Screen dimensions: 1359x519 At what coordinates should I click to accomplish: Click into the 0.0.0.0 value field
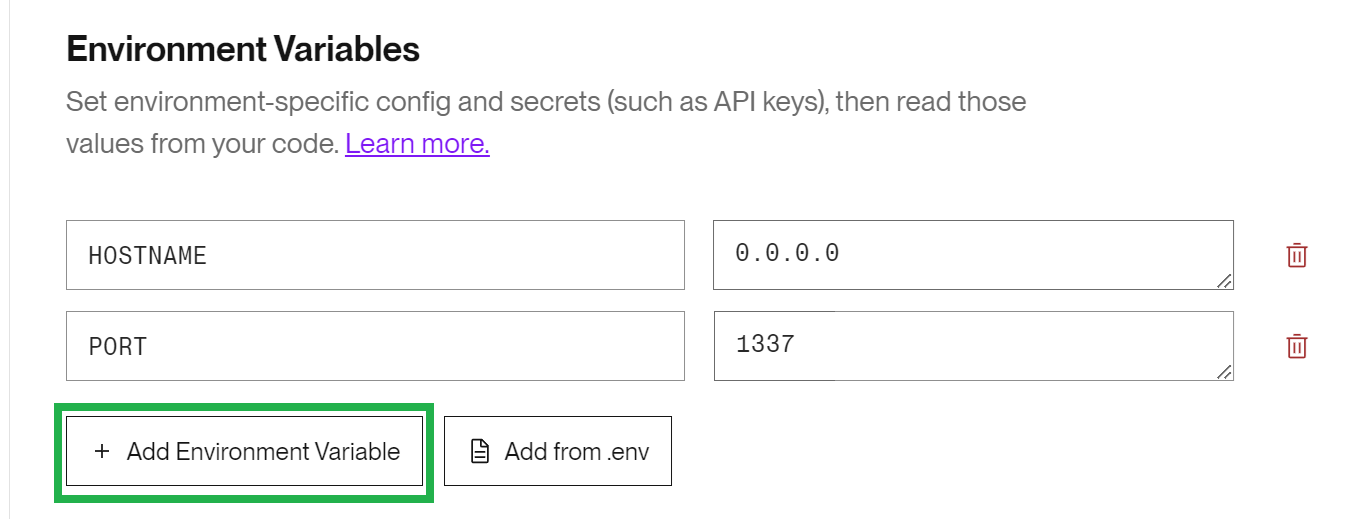[973, 255]
